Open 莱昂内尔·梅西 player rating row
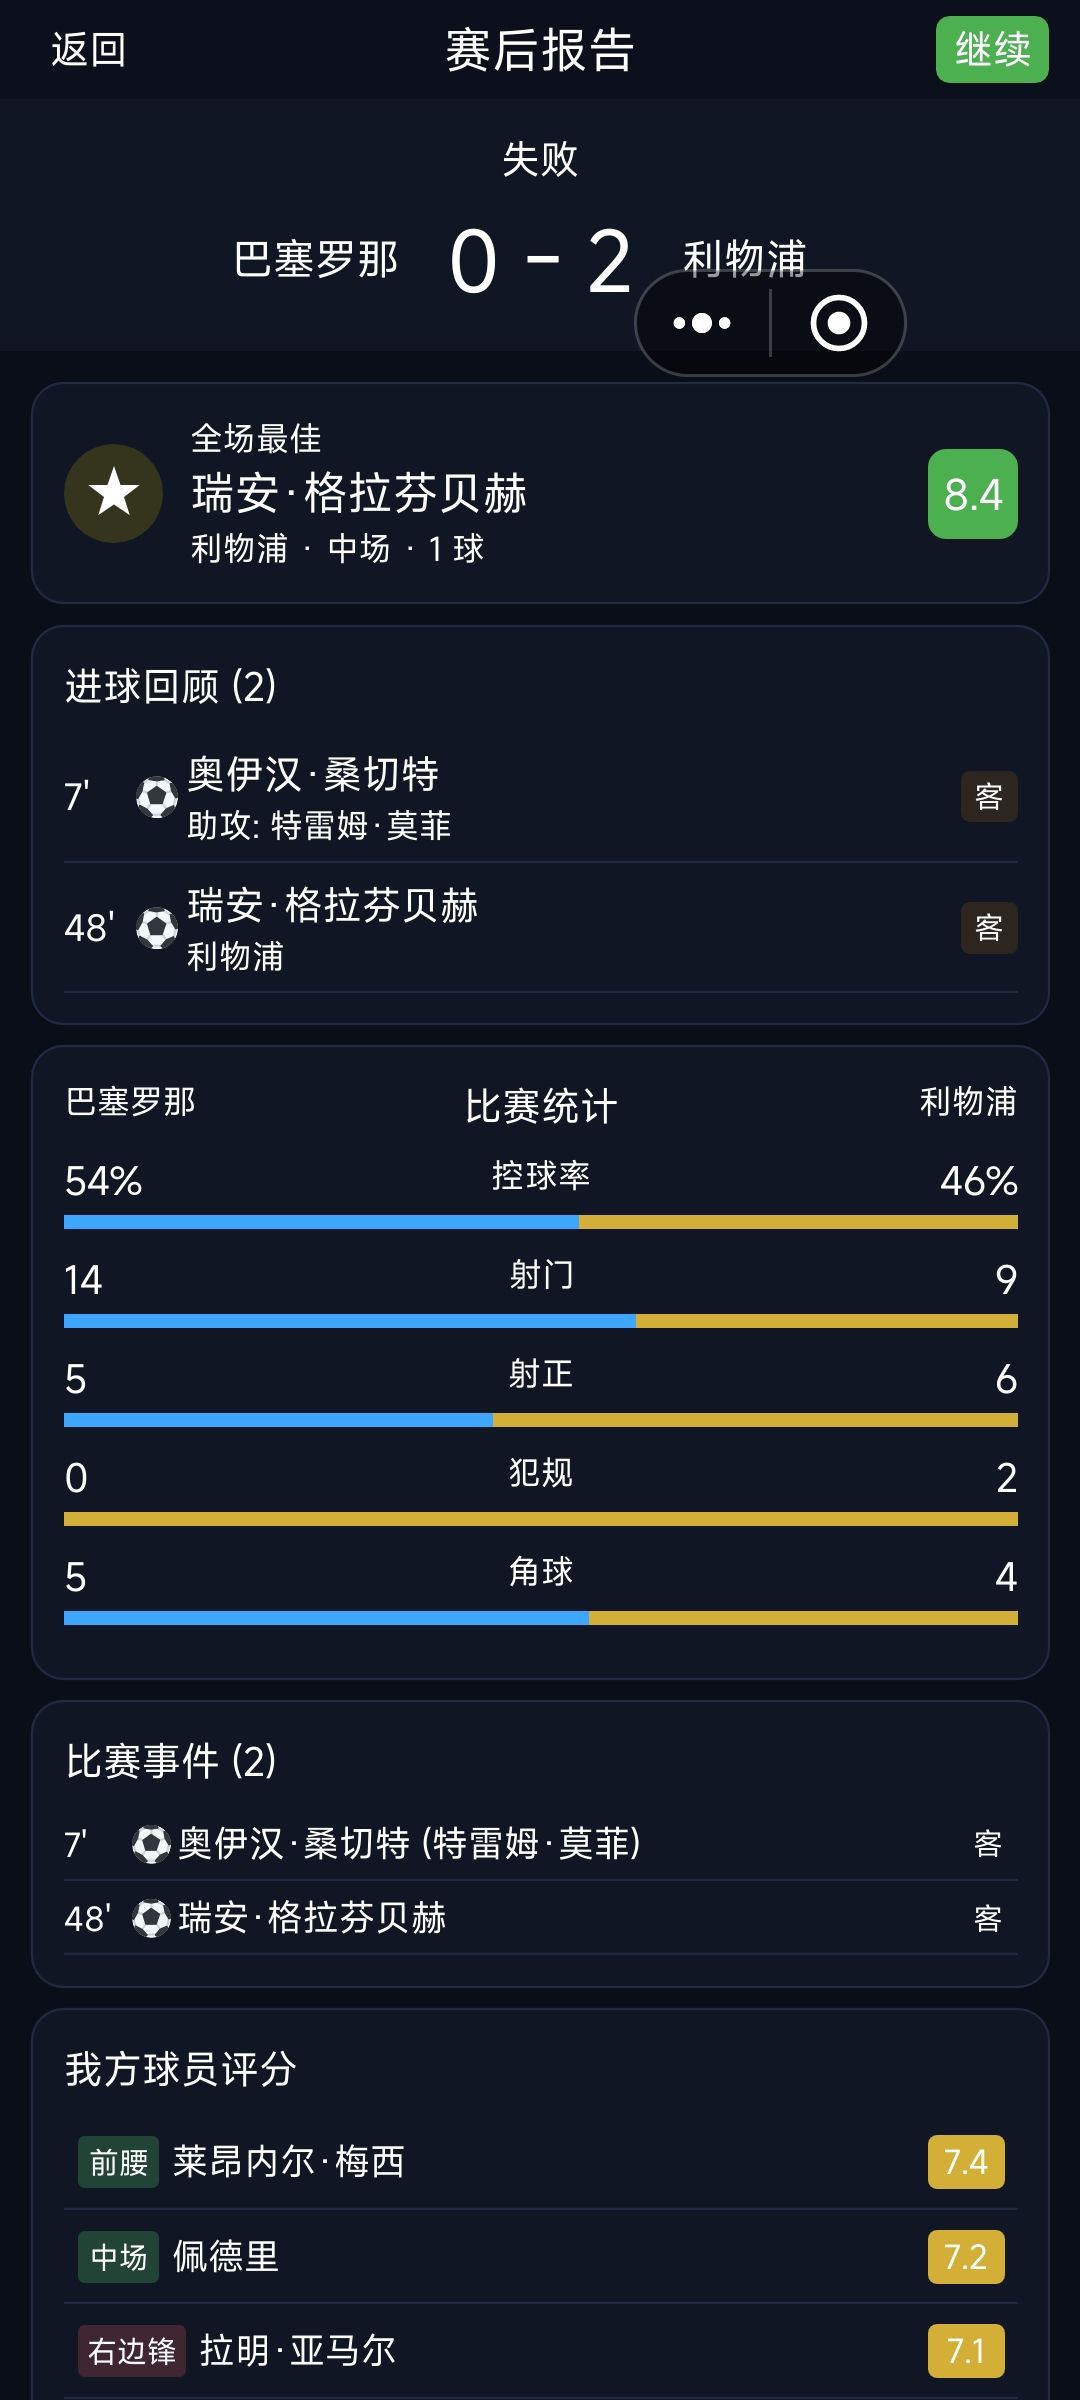Viewport: 1080px width, 2400px height. click(x=541, y=2162)
